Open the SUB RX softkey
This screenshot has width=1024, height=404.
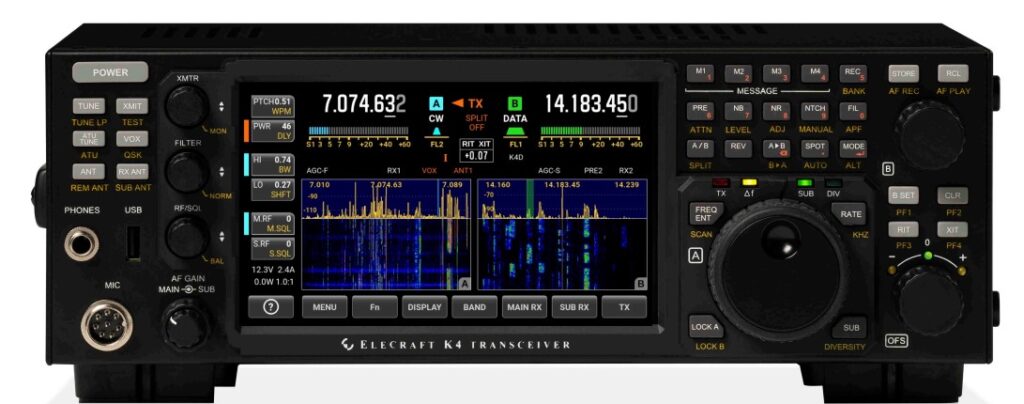pyautogui.click(x=574, y=307)
